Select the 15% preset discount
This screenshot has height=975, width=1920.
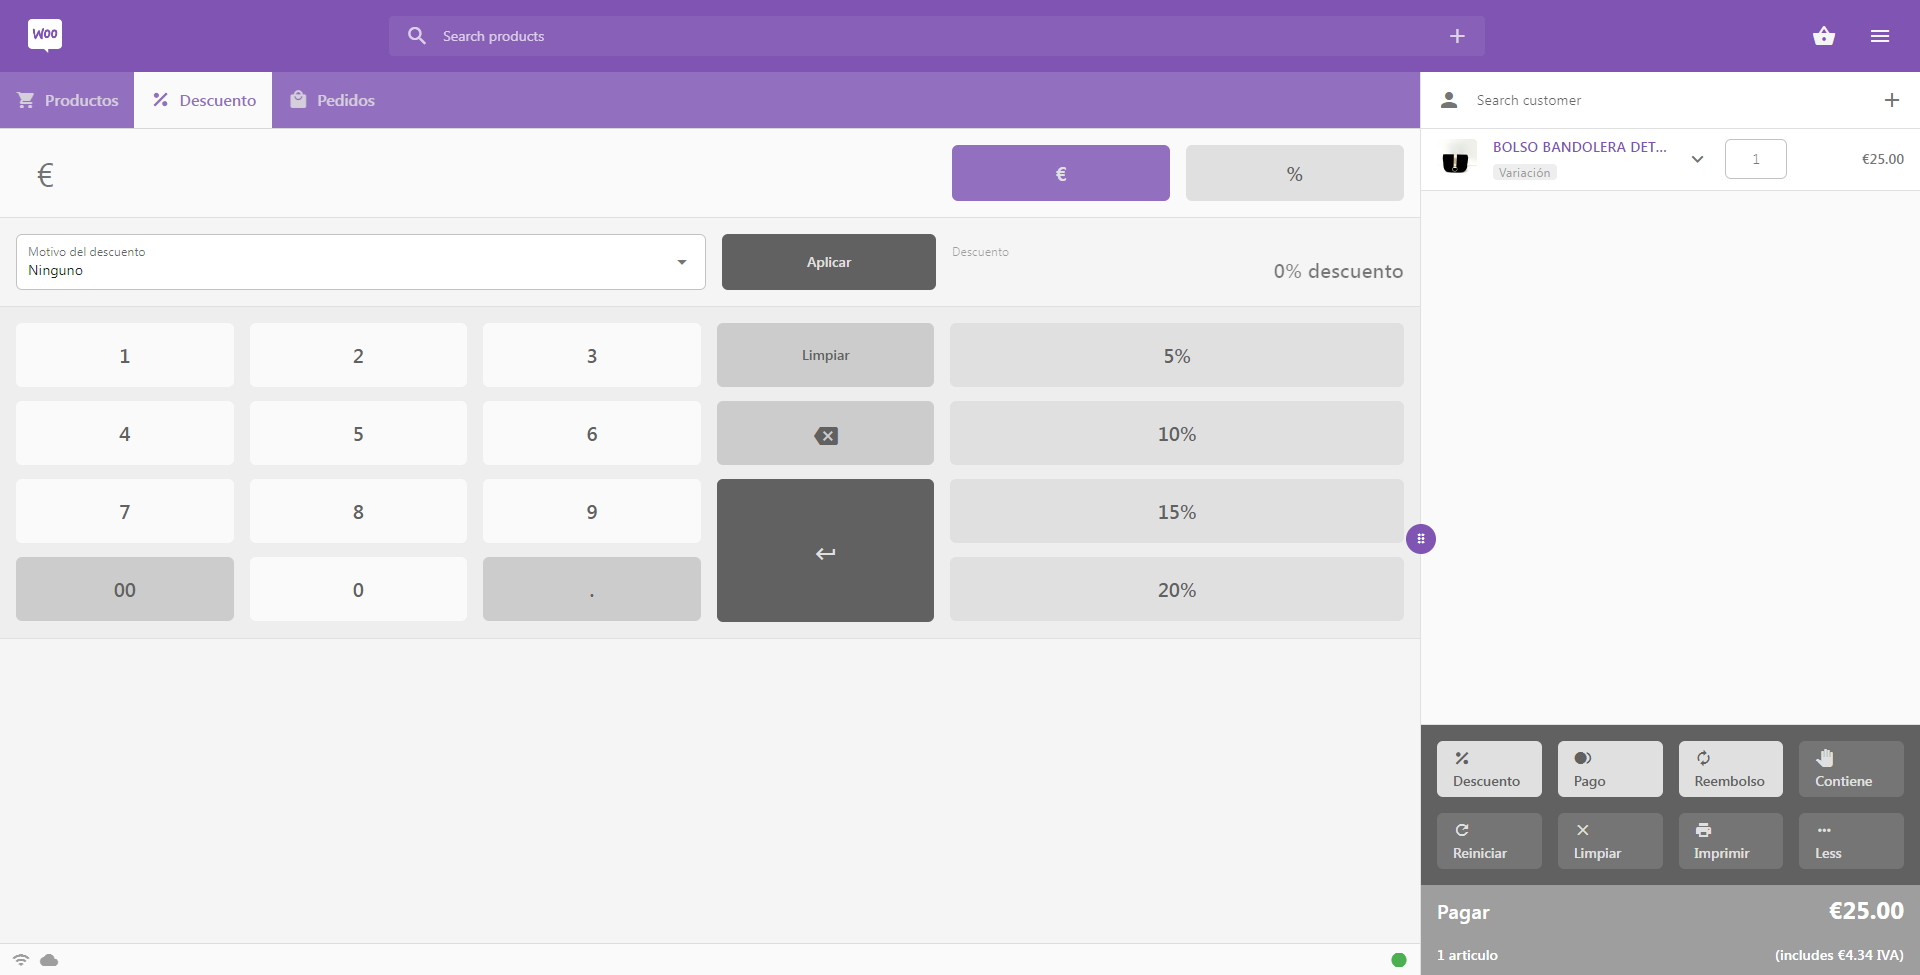1176,511
